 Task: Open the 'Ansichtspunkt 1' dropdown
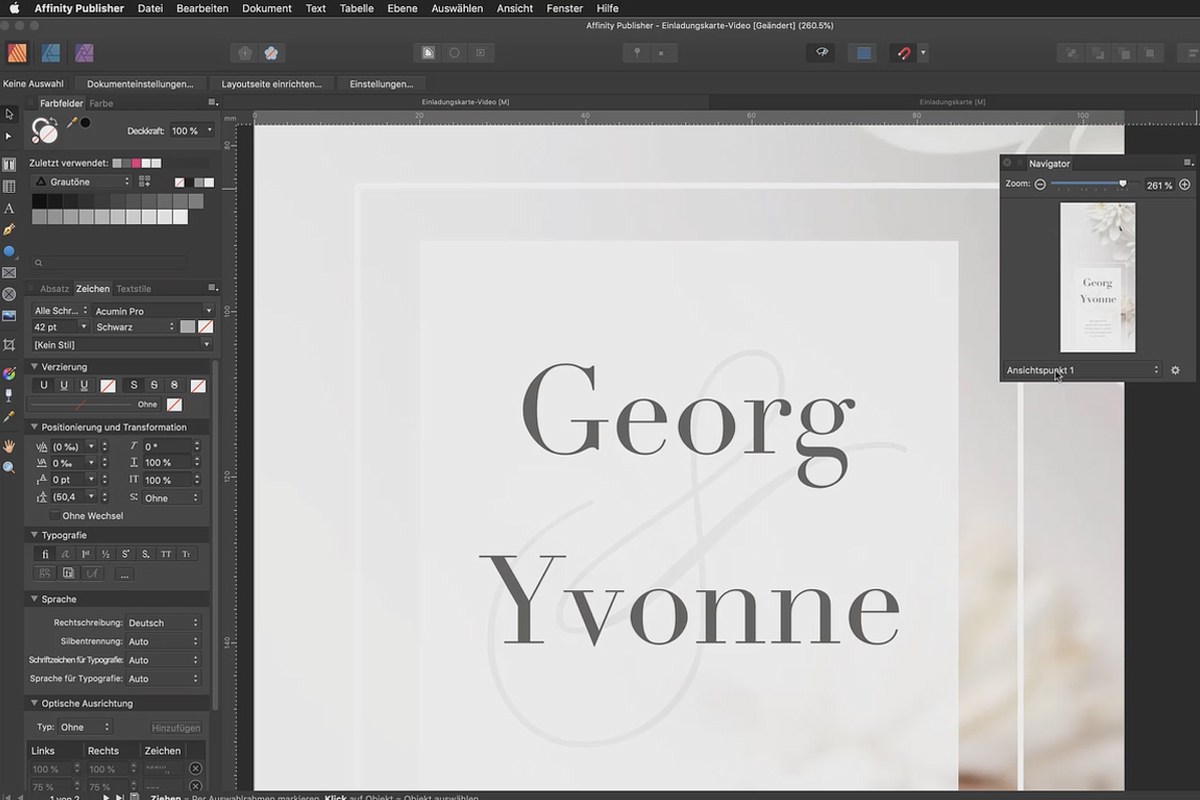[1082, 370]
